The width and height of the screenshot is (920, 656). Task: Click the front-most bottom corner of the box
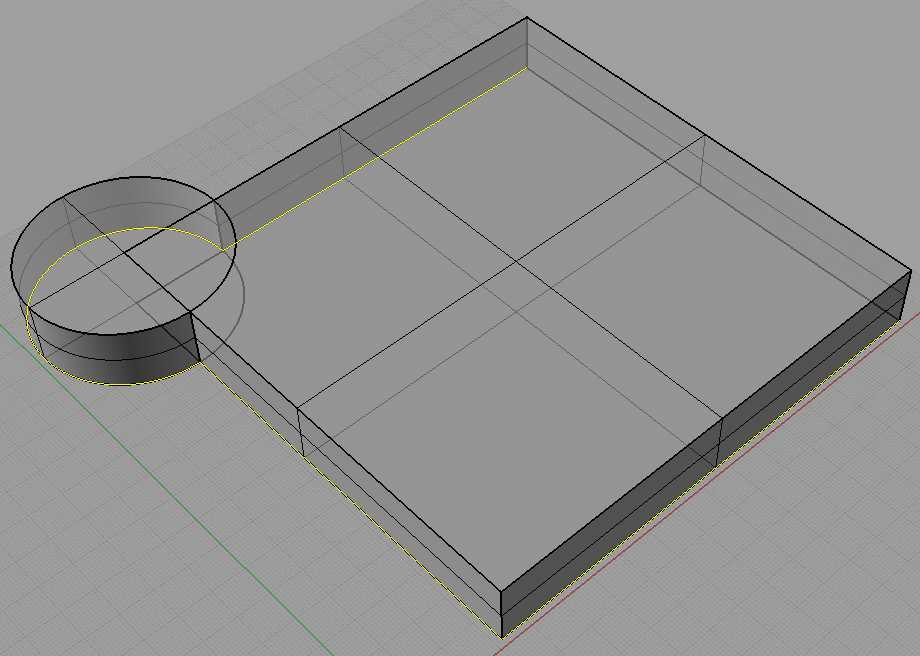pos(500,636)
